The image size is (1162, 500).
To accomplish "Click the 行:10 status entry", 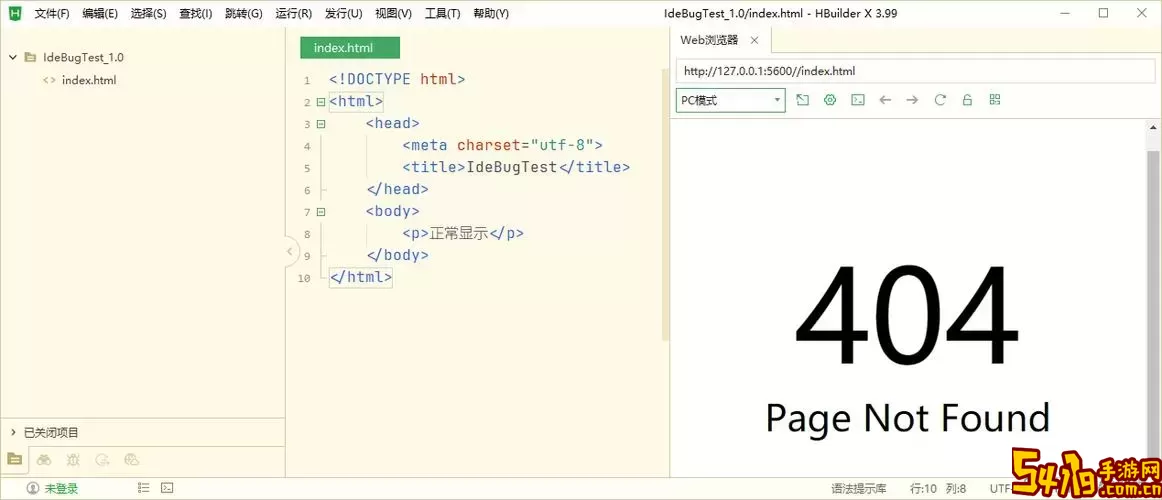I will tap(923, 488).
